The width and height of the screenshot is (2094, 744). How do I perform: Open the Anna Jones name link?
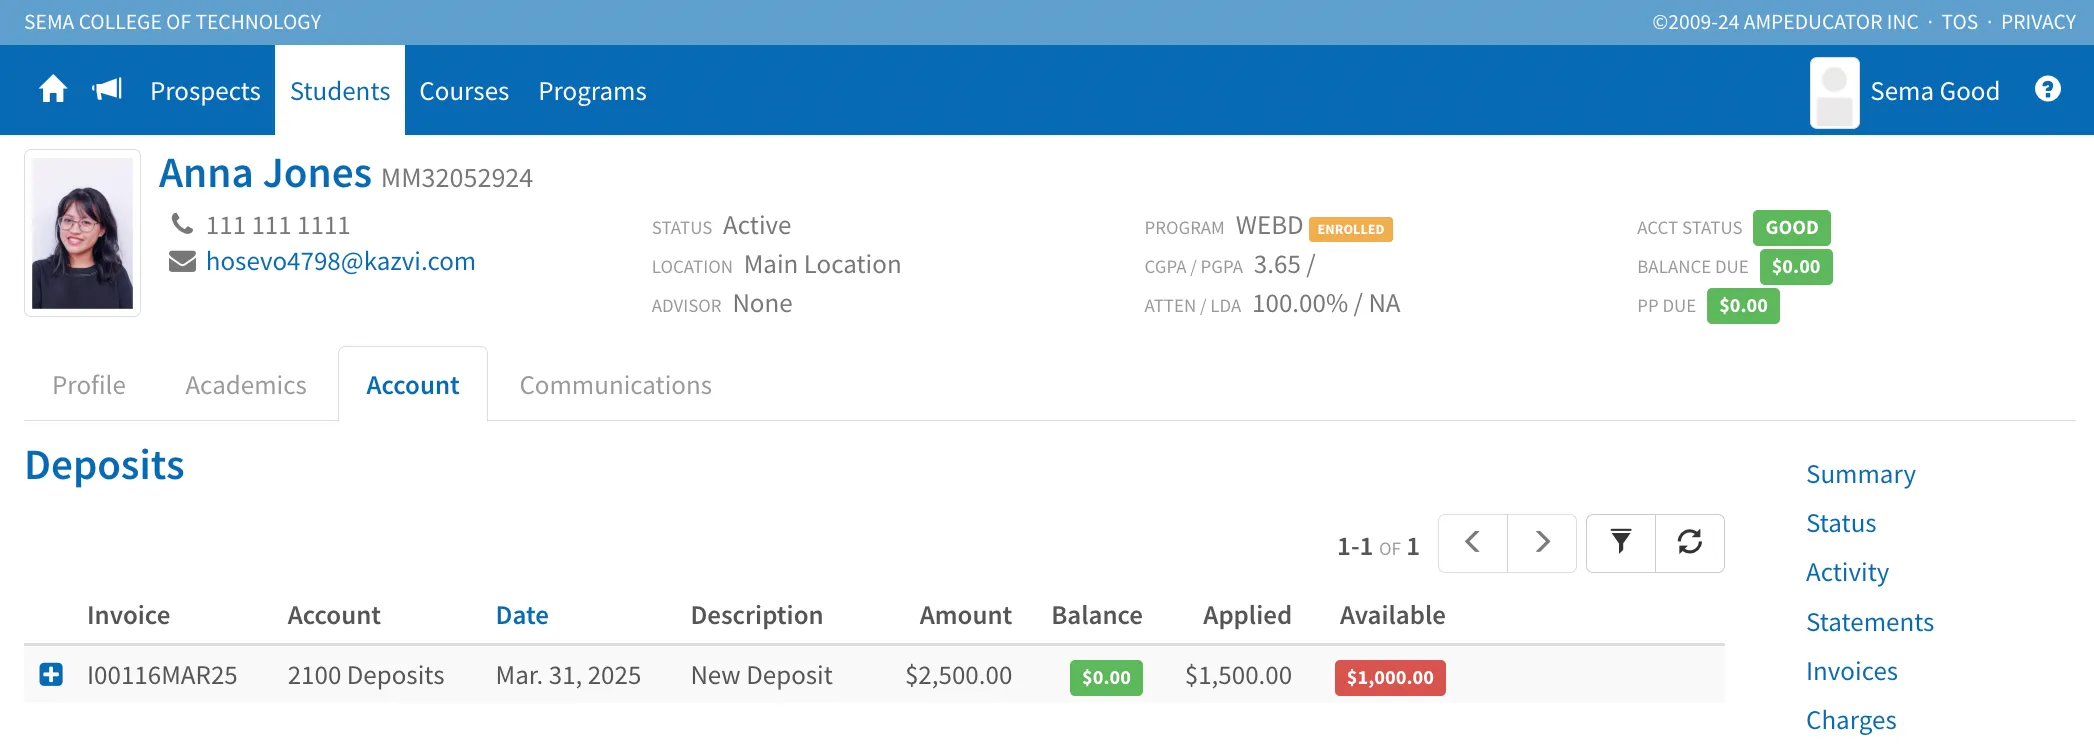click(x=265, y=174)
